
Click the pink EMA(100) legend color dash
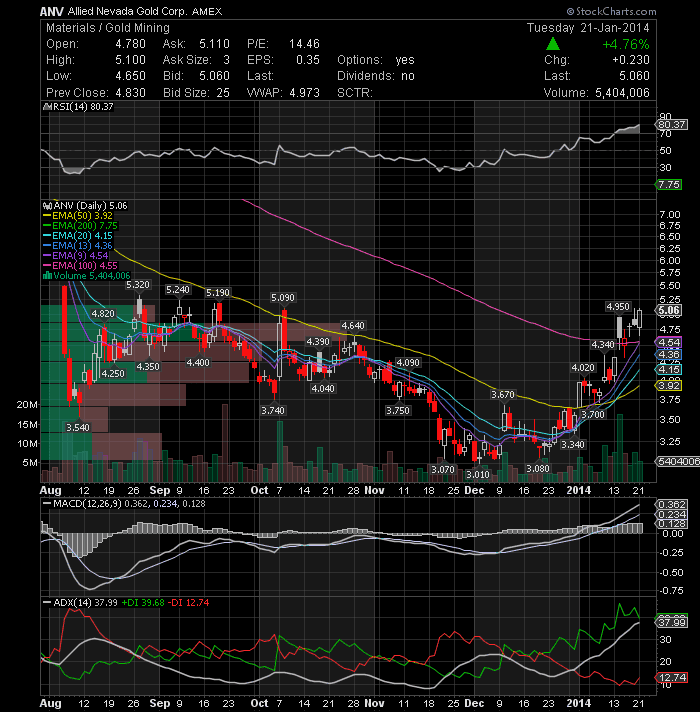click(x=47, y=266)
